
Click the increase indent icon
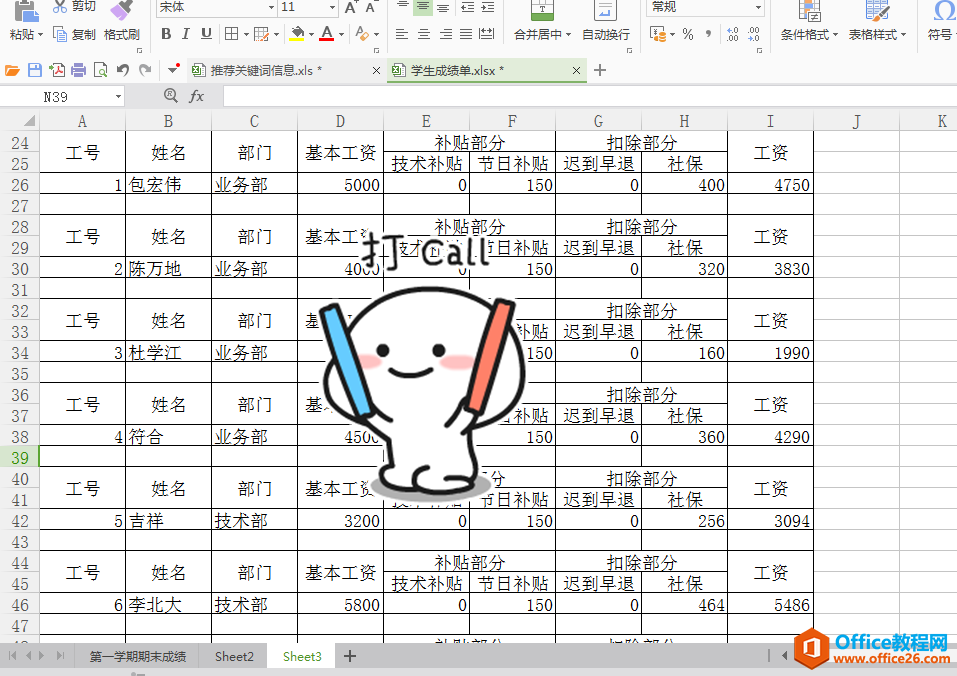click(488, 7)
